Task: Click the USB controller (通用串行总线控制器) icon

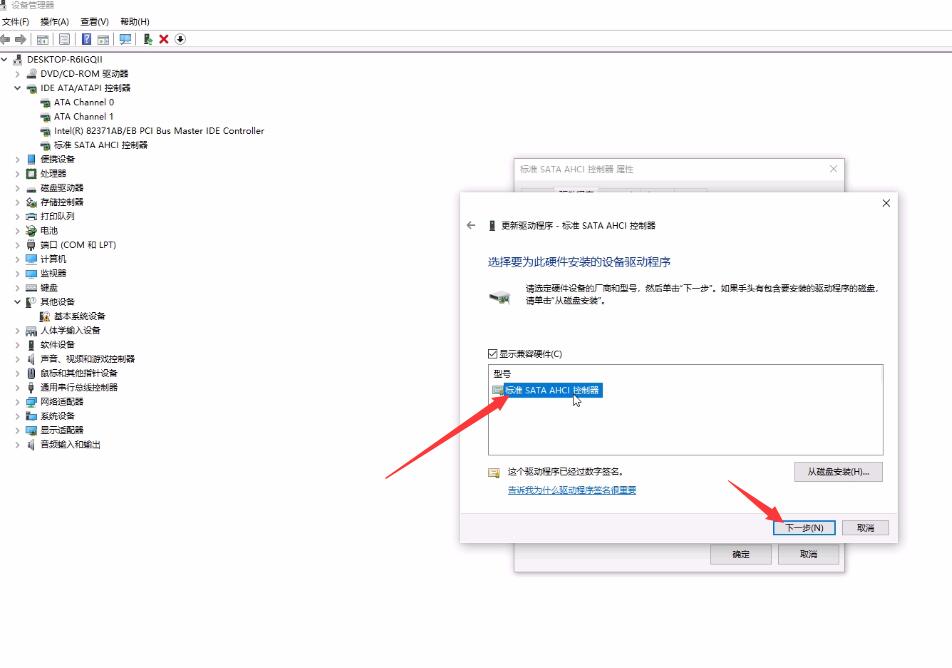Action: tap(32, 387)
